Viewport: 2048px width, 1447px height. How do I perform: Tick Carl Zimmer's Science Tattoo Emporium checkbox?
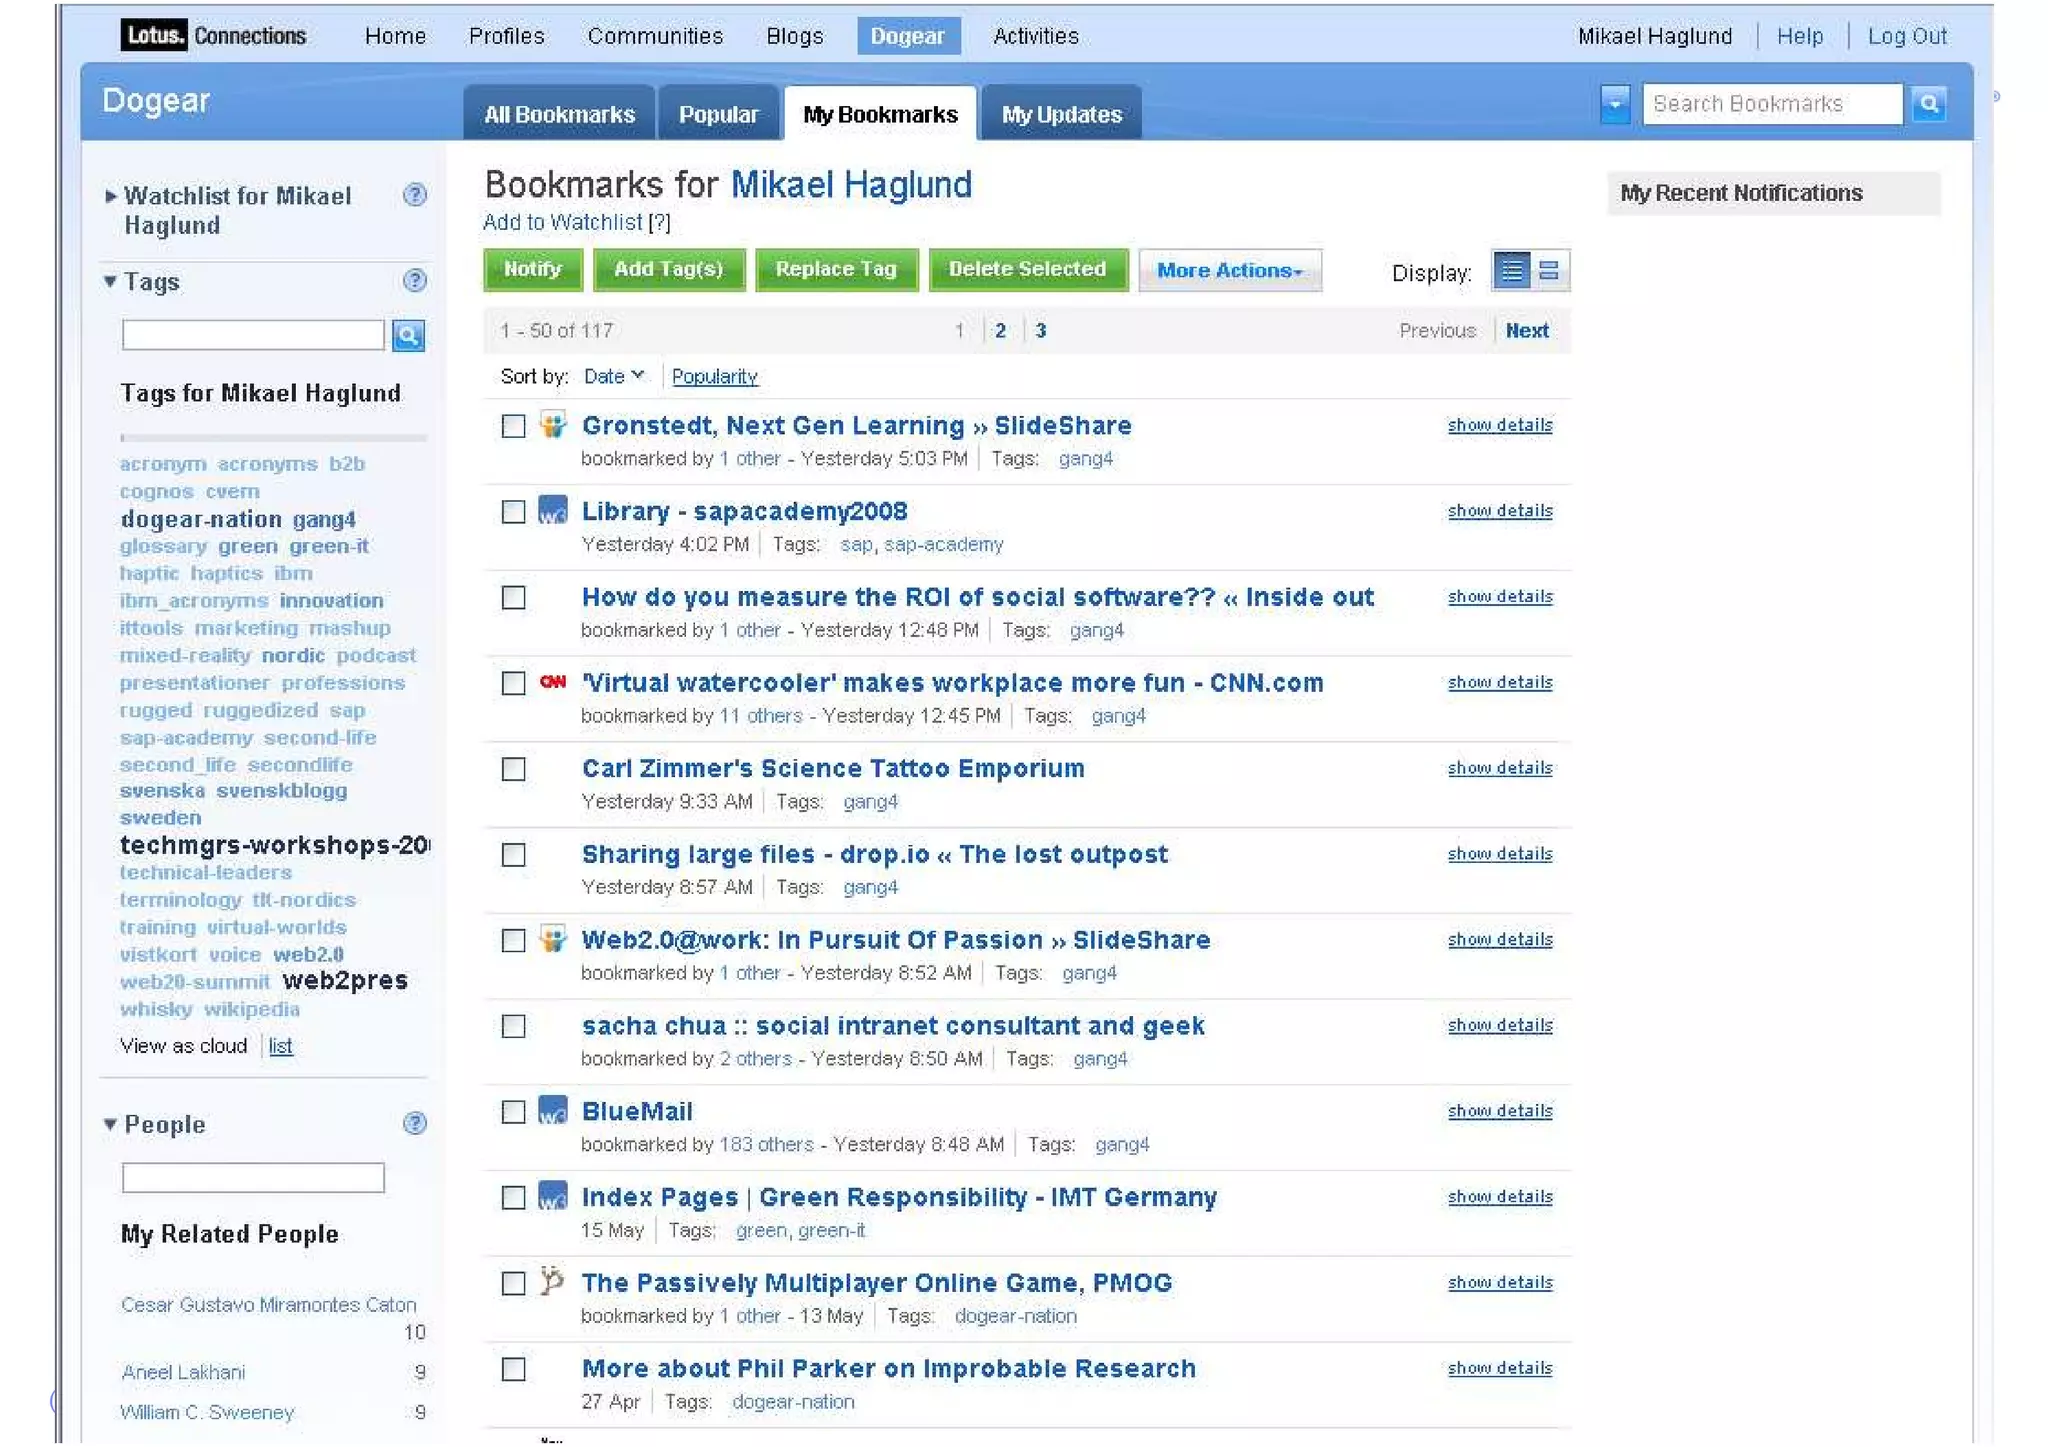tap(513, 769)
